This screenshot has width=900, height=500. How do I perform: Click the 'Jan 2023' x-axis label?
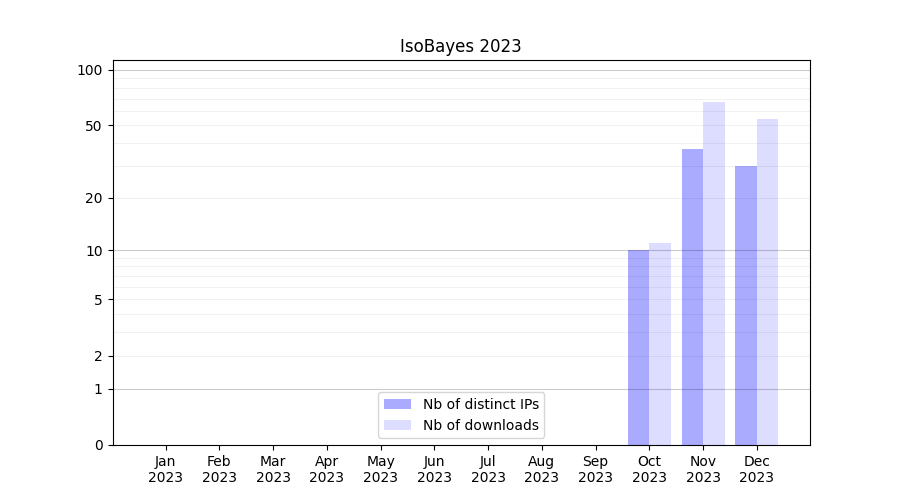click(x=165, y=469)
